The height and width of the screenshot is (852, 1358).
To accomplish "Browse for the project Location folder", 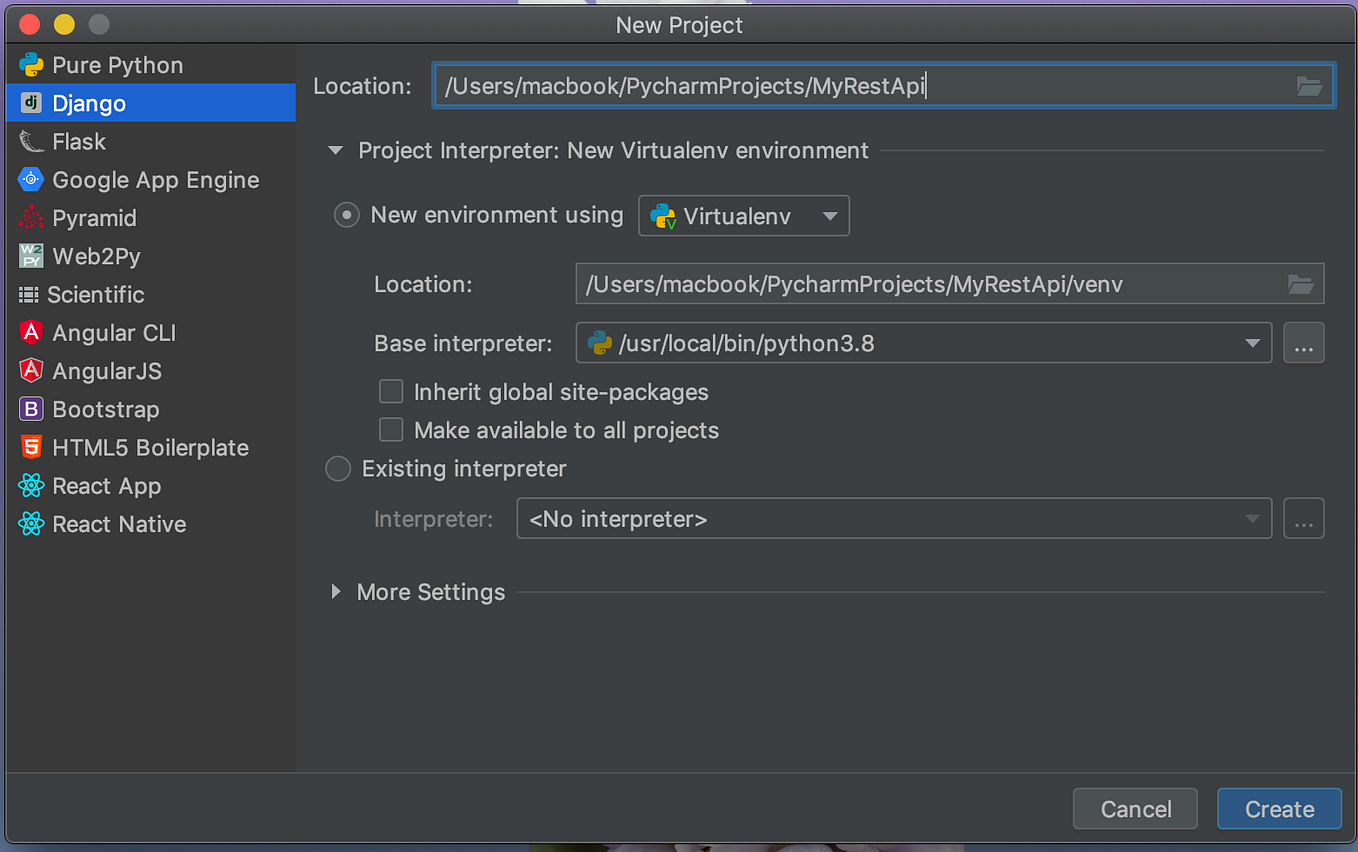I will (1310, 86).
